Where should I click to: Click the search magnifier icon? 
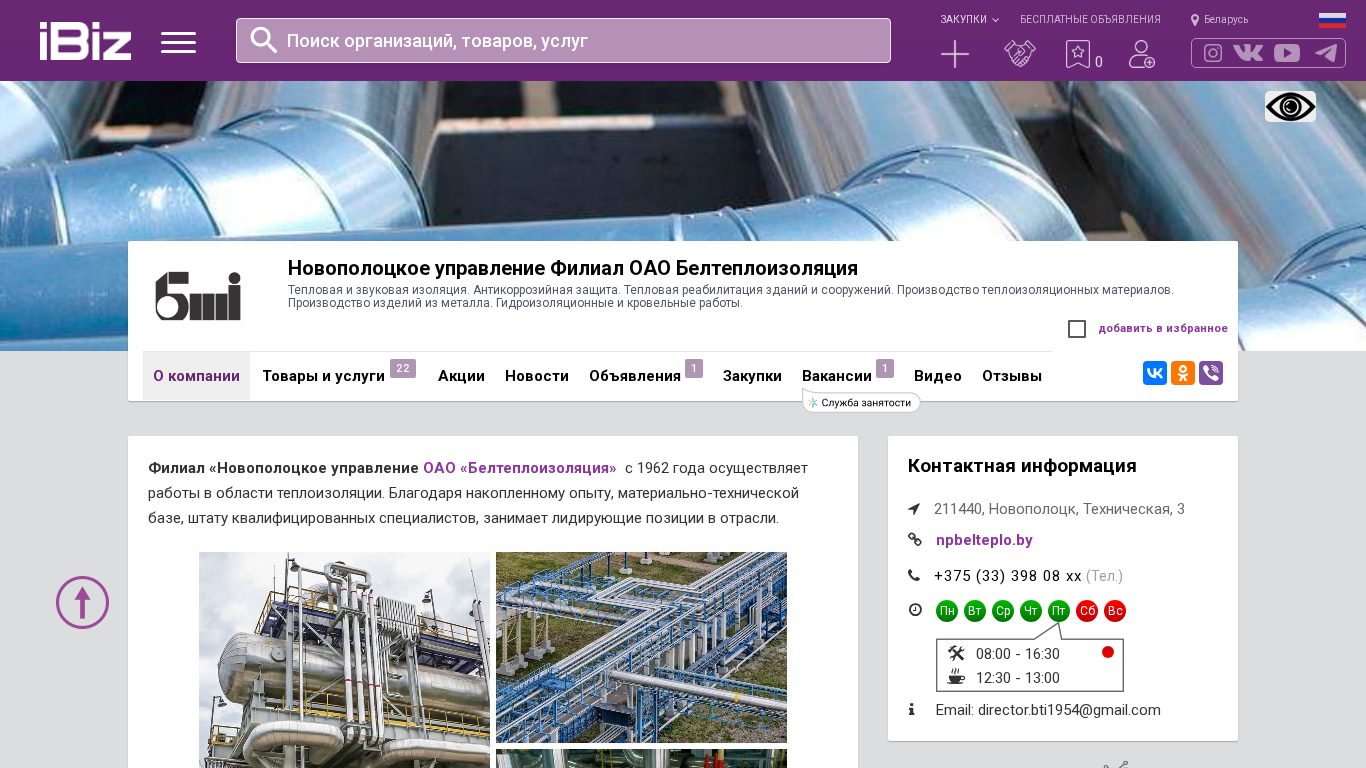point(263,40)
